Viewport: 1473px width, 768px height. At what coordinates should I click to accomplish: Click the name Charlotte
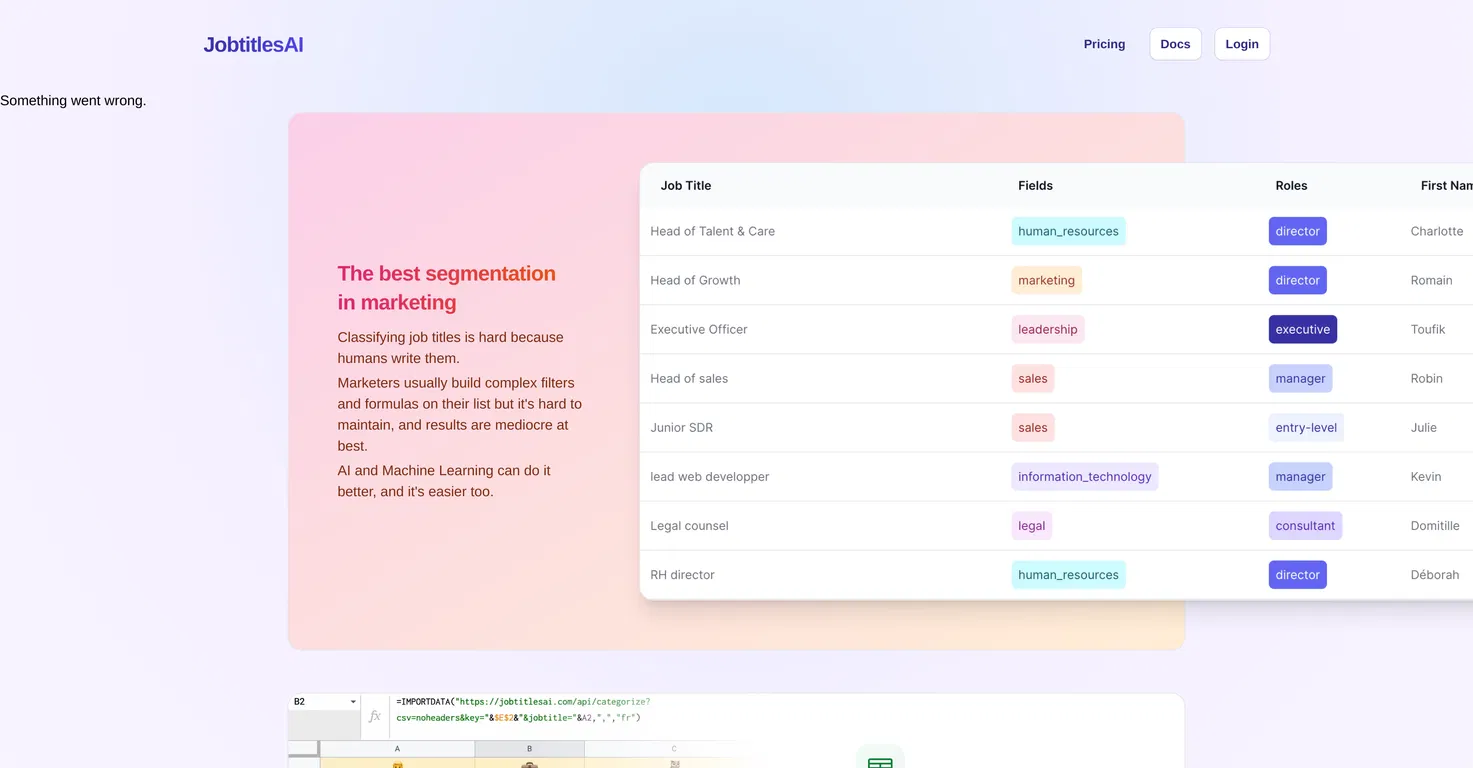tap(1436, 231)
